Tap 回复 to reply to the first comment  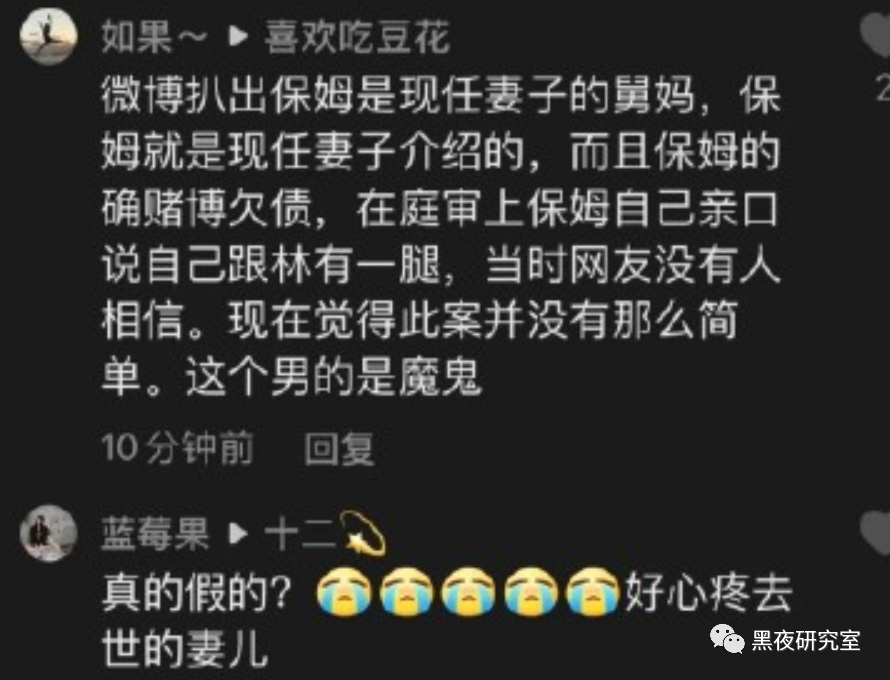tap(339, 448)
